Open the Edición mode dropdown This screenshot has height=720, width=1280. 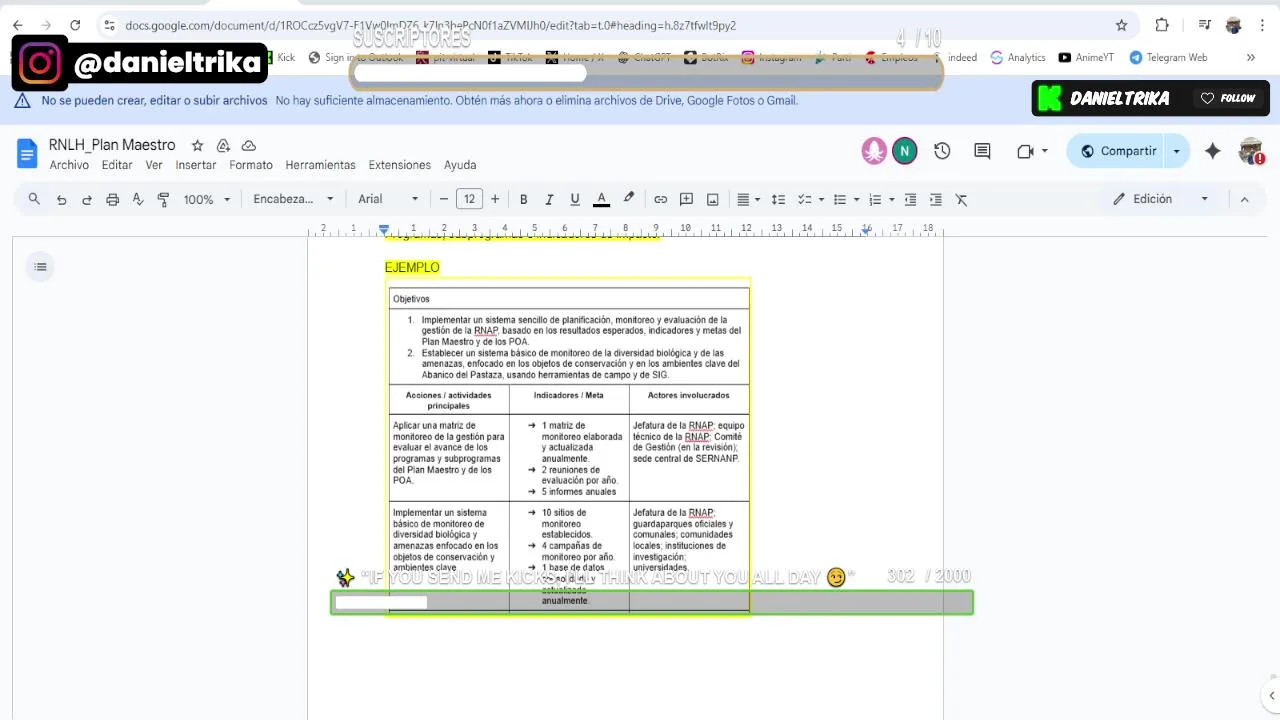click(x=1161, y=199)
